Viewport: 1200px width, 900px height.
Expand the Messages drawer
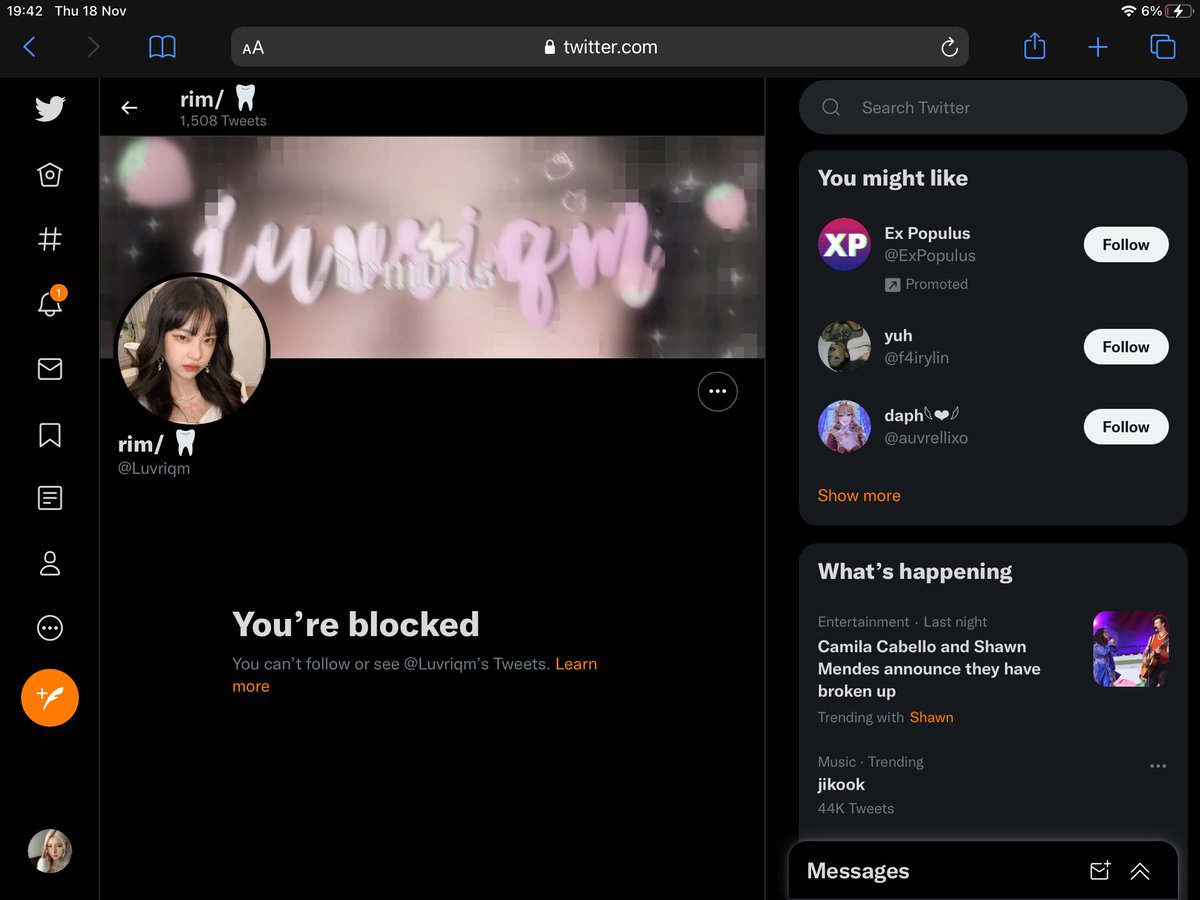[x=1140, y=871]
